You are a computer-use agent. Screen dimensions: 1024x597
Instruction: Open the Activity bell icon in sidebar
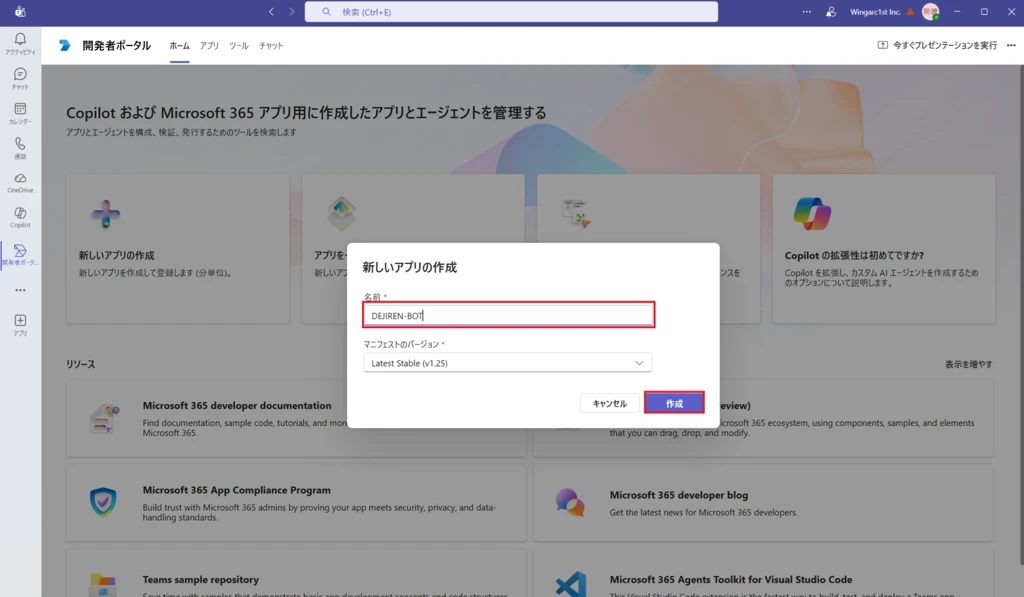pos(20,42)
